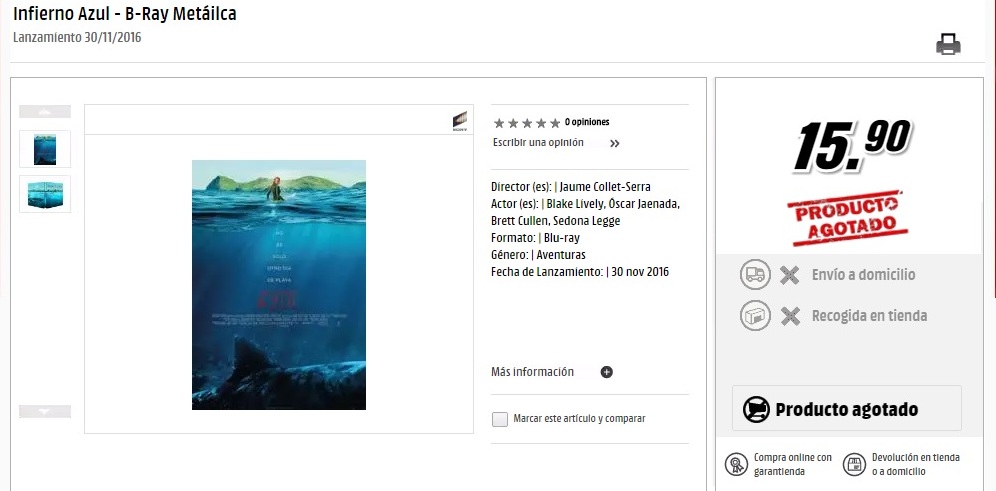The image size is (996, 491).
Task: Expand Más información with plus icon
Action: [x=607, y=372]
